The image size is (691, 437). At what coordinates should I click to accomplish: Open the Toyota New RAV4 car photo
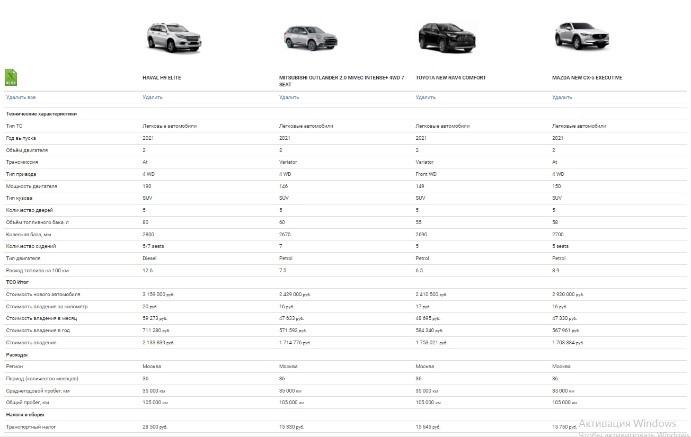(443, 37)
